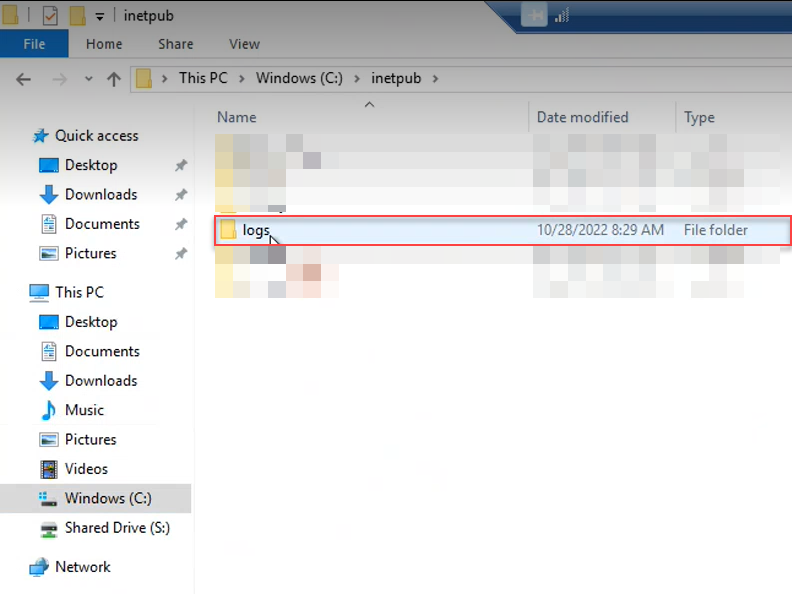
Task: Click the pin icon beside Quick access Pictures
Action: pos(180,254)
